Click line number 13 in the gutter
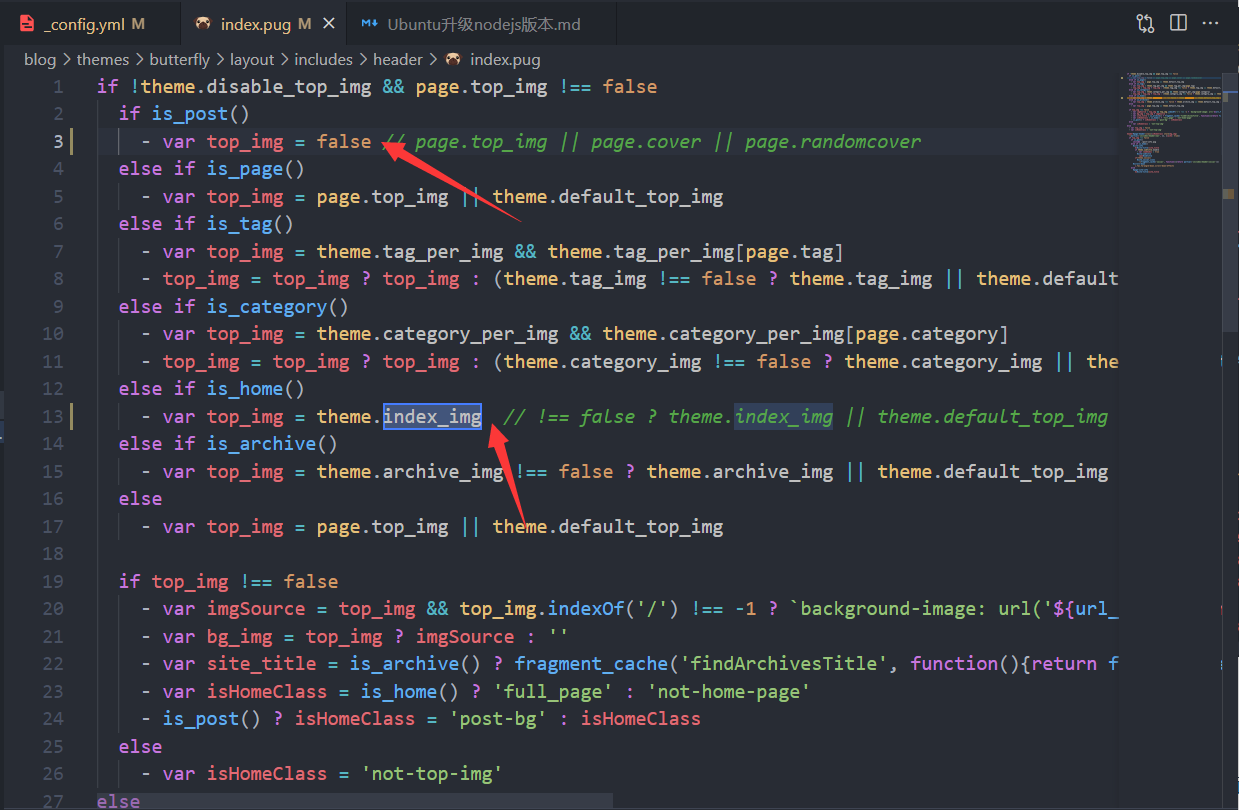 53,416
